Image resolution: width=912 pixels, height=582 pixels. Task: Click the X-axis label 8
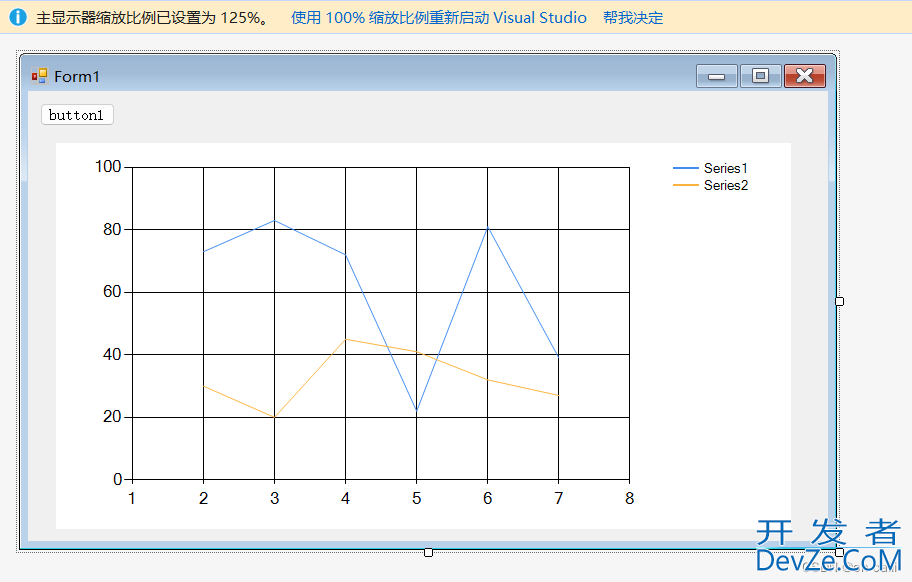[x=629, y=498]
